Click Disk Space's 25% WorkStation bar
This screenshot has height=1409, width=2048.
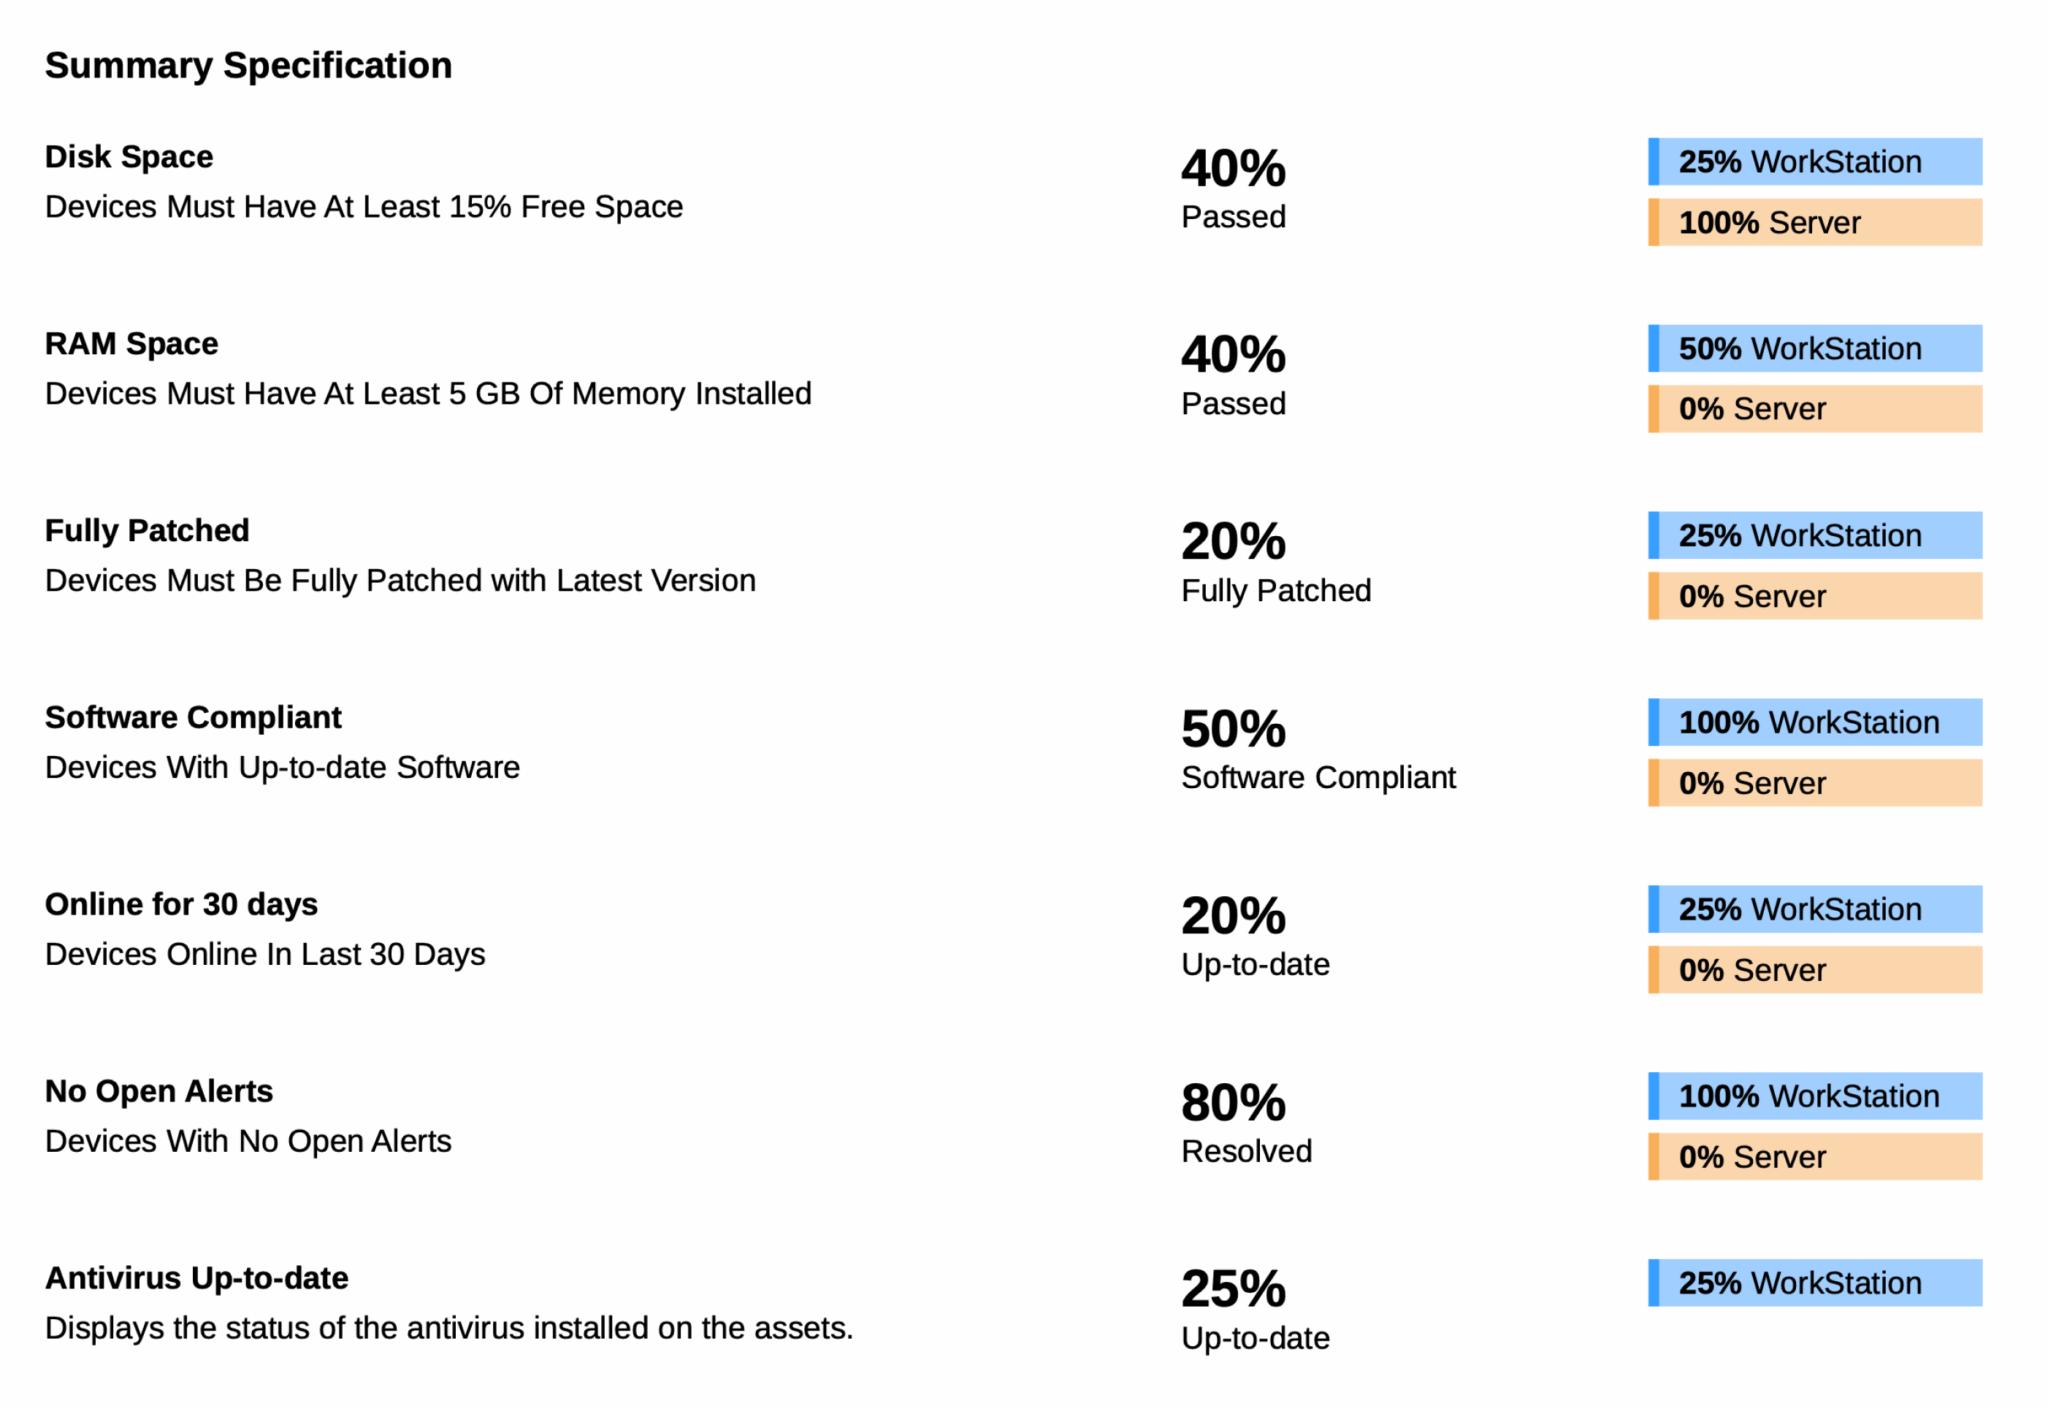coord(1814,162)
